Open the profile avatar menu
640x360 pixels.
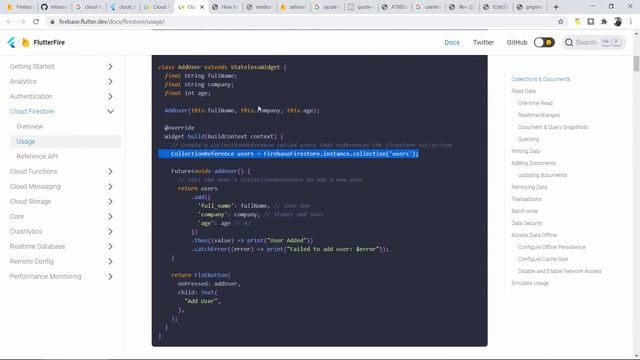click(x=618, y=22)
